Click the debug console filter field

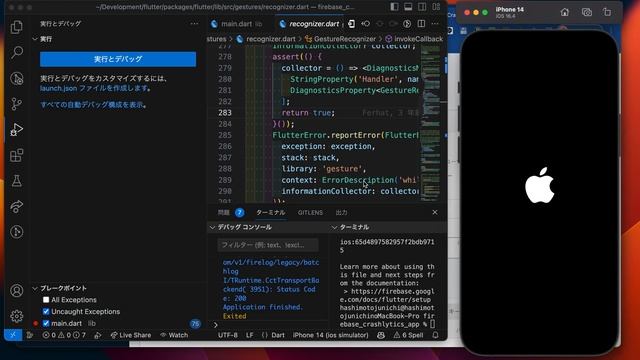pos(268,245)
